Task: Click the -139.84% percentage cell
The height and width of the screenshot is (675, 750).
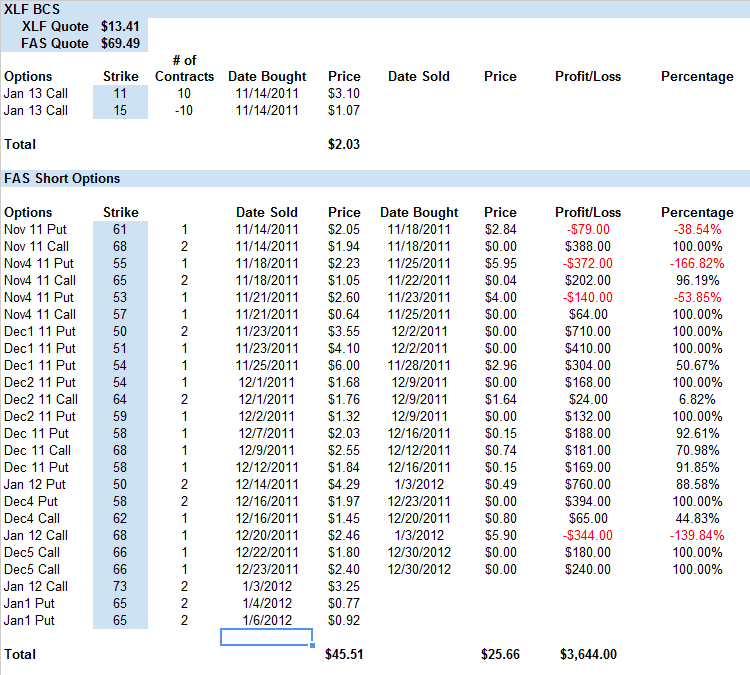Action: pos(696,535)
